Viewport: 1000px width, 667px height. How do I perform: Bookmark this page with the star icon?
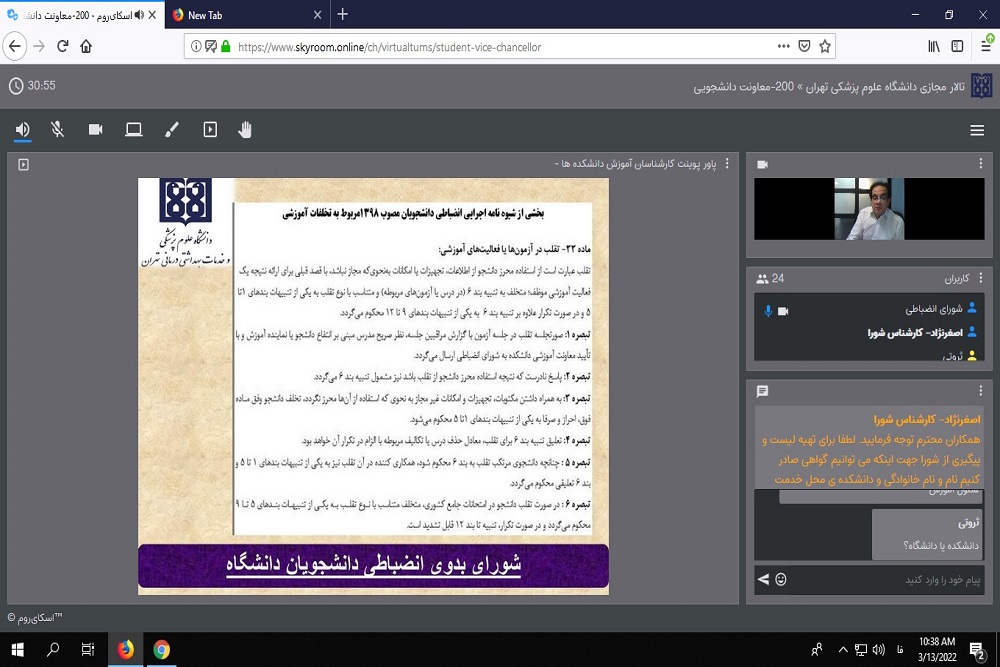[825, 46]
